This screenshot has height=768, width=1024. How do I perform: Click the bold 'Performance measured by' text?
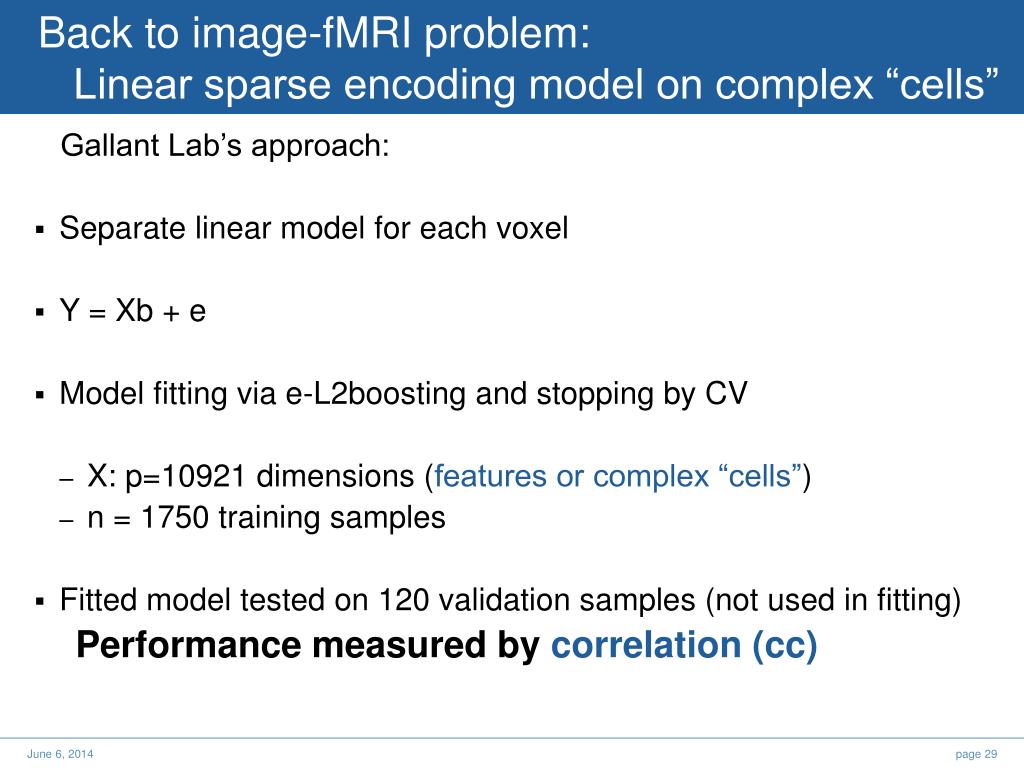[x=308, y=645]
